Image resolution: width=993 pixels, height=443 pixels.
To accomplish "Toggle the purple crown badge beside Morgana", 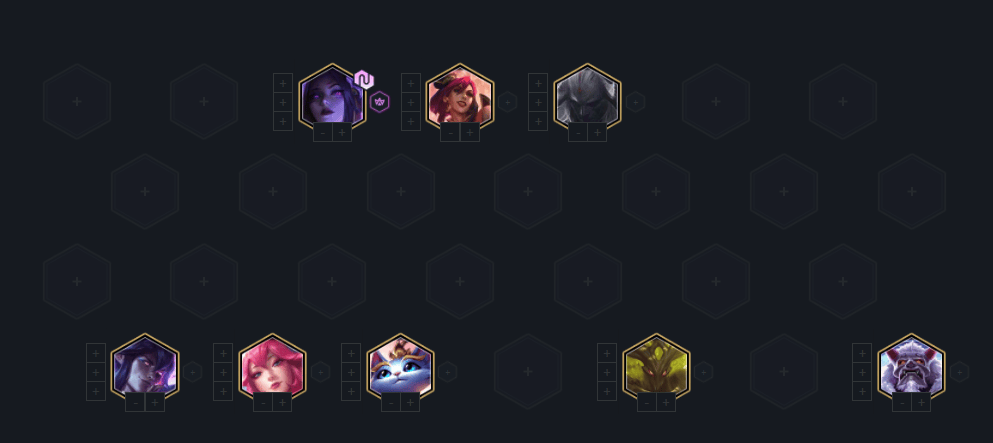I will point(379,102).
